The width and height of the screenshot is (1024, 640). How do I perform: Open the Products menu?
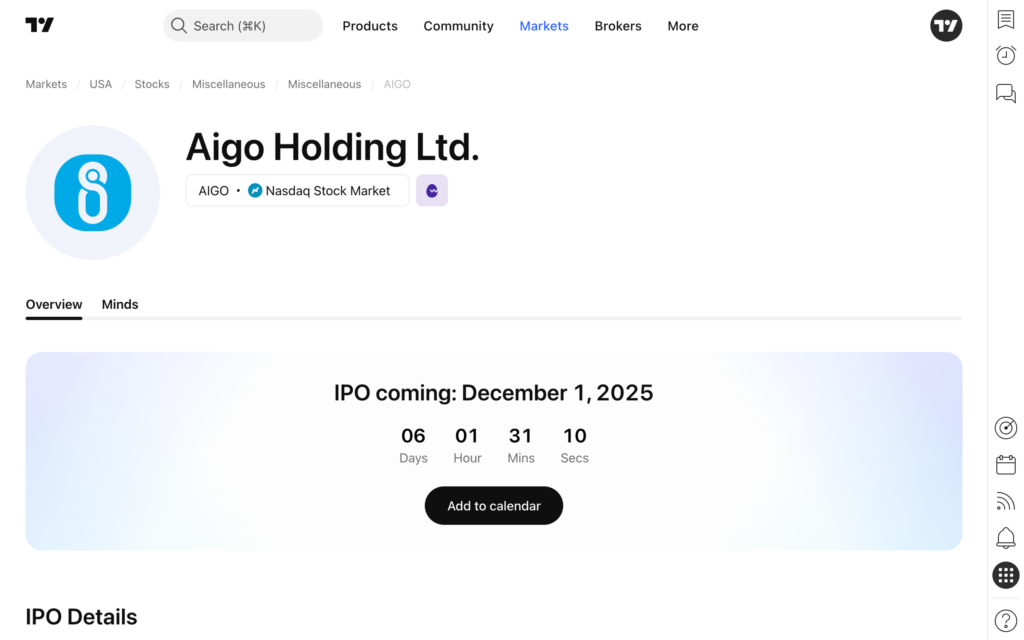pos(370,26)
